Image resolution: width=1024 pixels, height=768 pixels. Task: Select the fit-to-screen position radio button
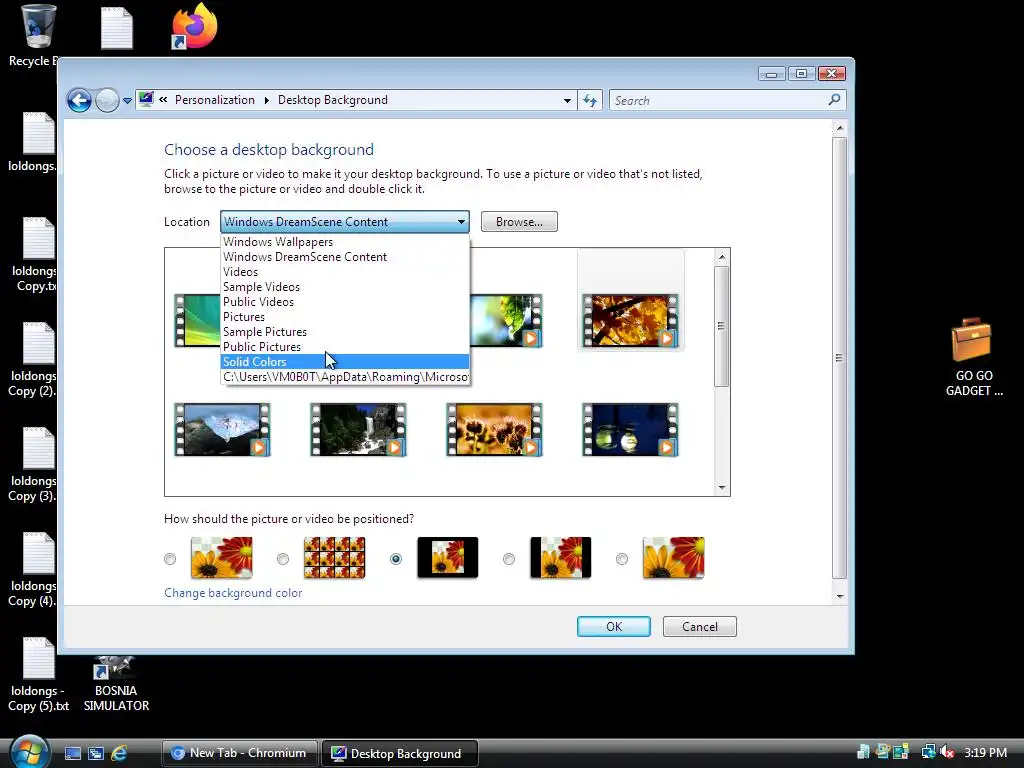click(x=170, y=559)
